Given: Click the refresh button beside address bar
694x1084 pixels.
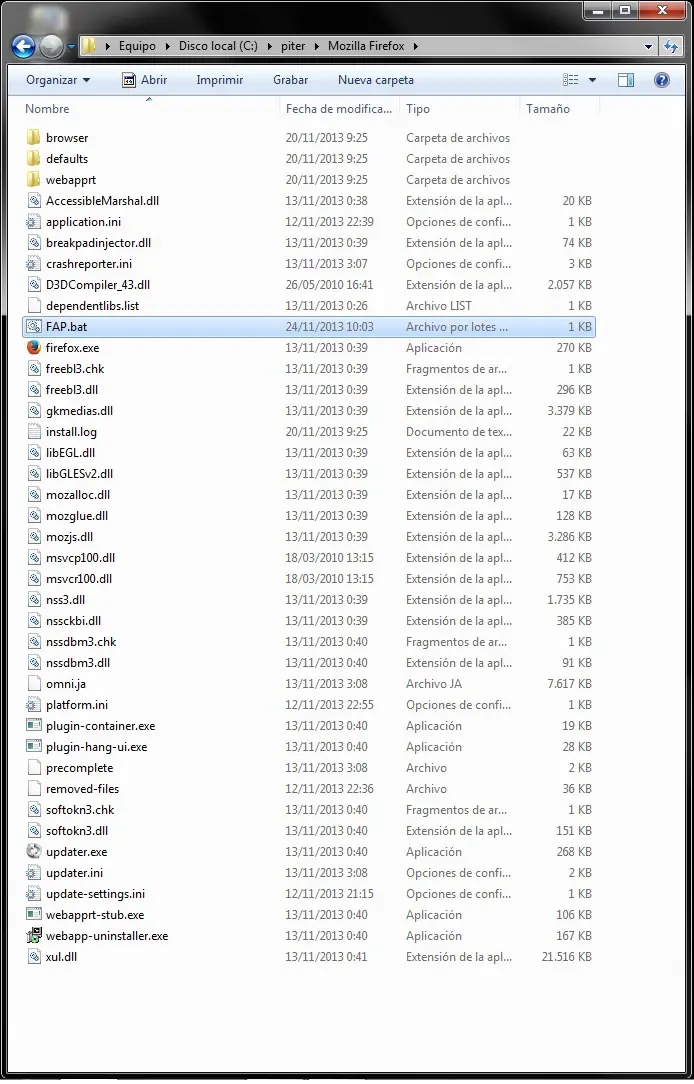Looking at the screenshot, I should (x=670, y=46).
